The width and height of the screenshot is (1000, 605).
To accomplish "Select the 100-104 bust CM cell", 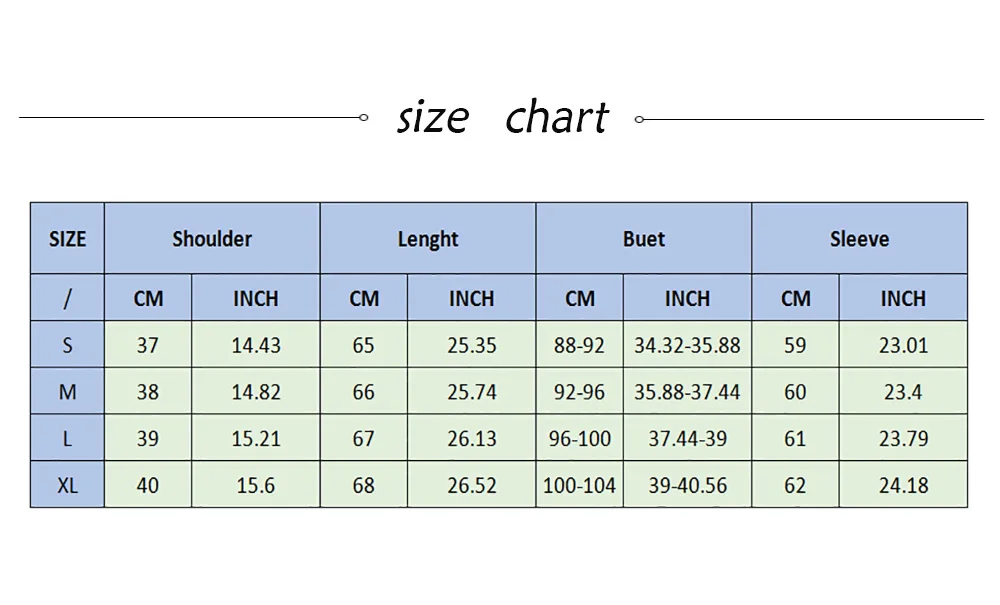I will coord(579,485).
